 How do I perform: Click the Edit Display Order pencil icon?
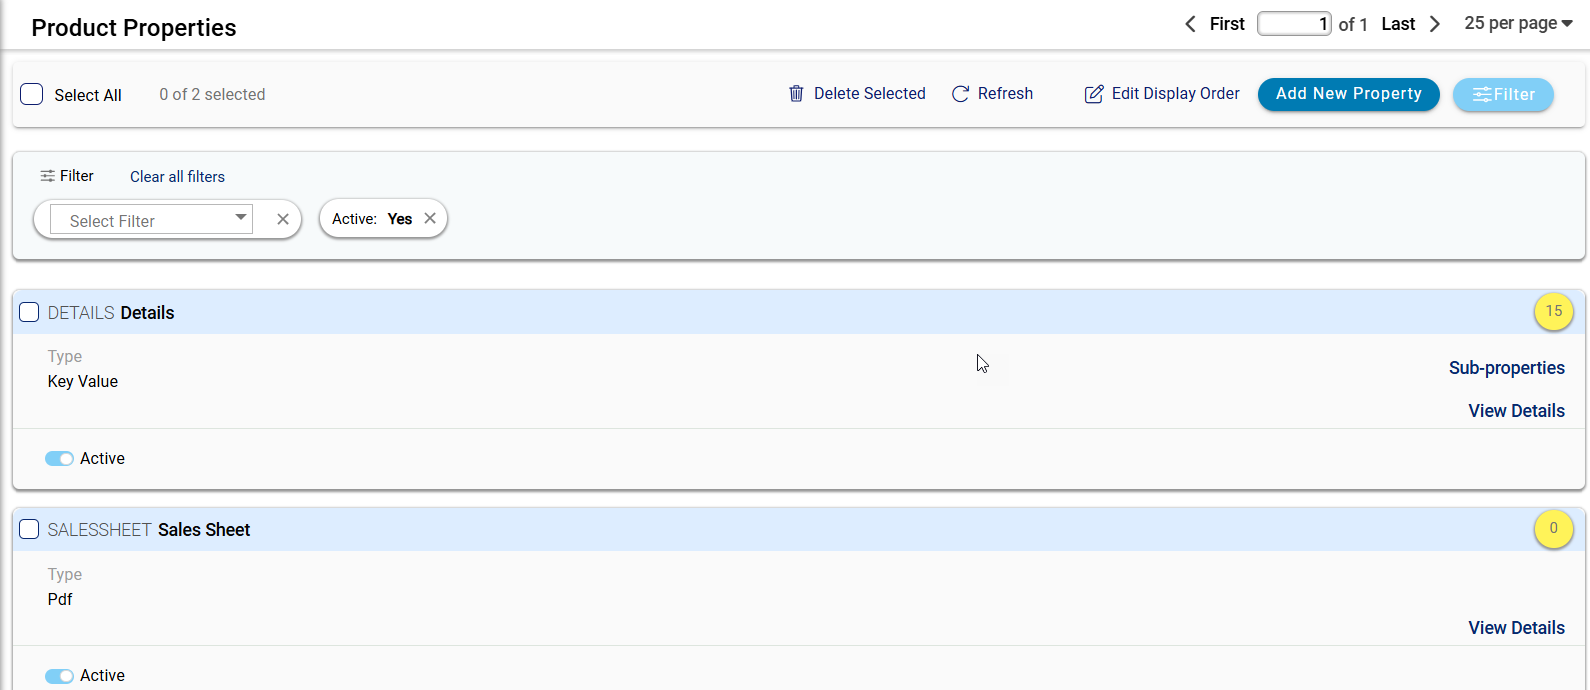(1094, 94)
